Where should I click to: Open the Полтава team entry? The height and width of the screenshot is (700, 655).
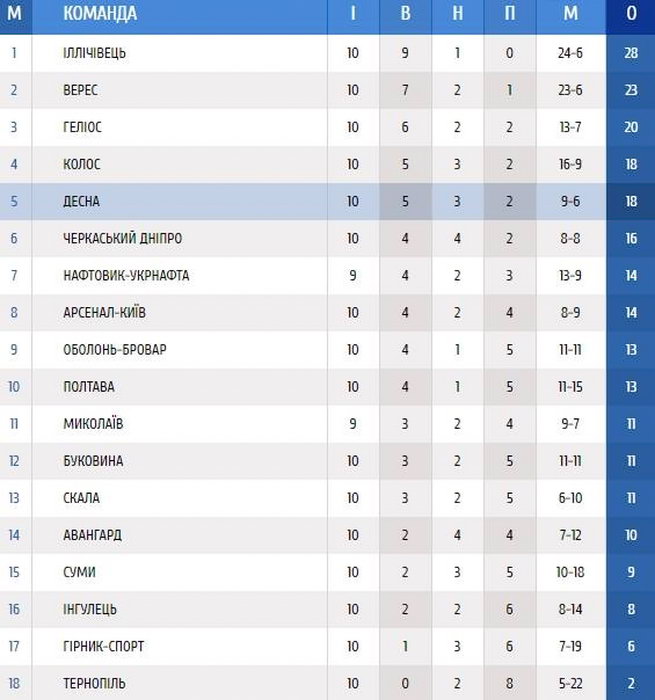[89, 386]
